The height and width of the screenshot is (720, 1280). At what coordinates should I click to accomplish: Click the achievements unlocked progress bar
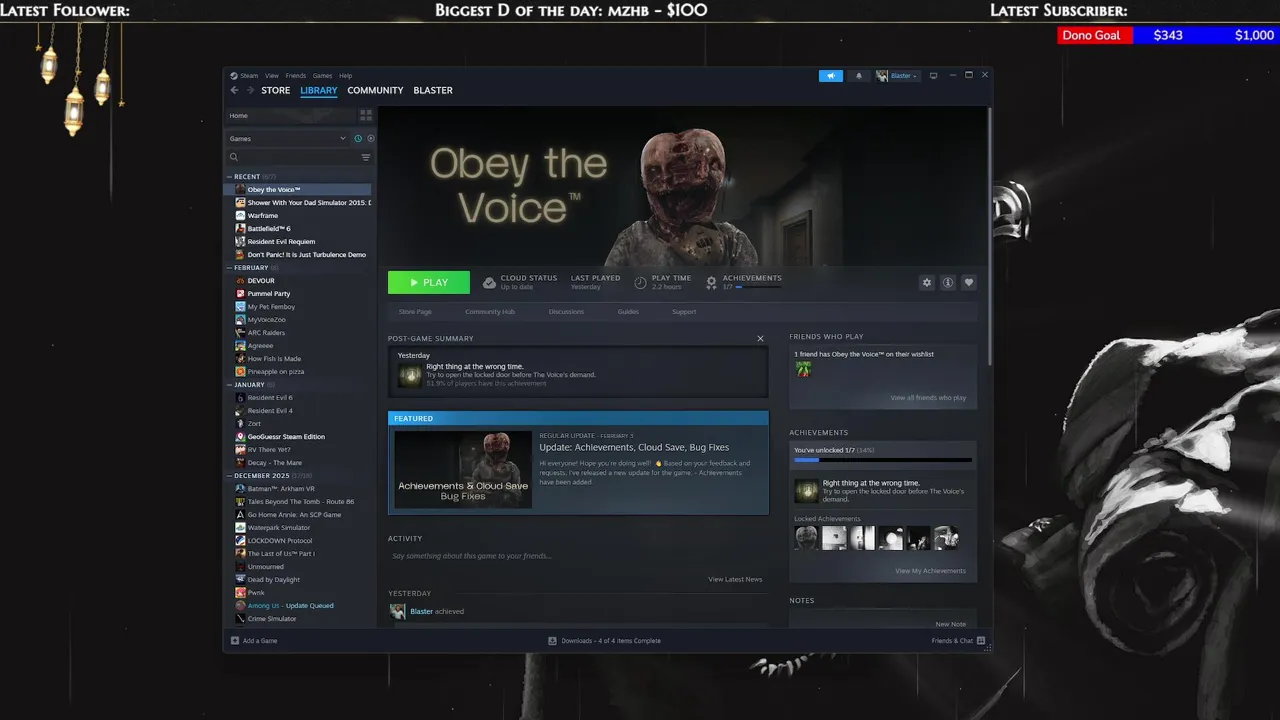coord(883,461)
